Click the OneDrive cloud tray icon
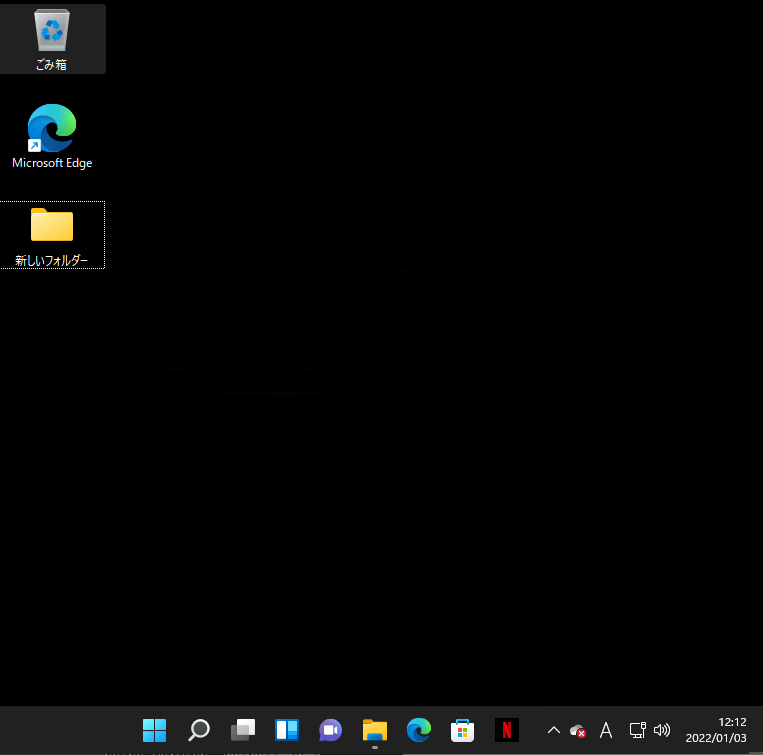Viewport: 763px width, 755px height. click(578, 731)
